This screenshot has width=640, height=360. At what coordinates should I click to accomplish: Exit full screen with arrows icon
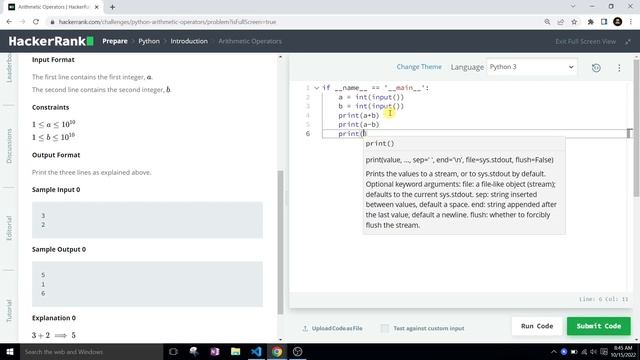(x=628, y=42)
